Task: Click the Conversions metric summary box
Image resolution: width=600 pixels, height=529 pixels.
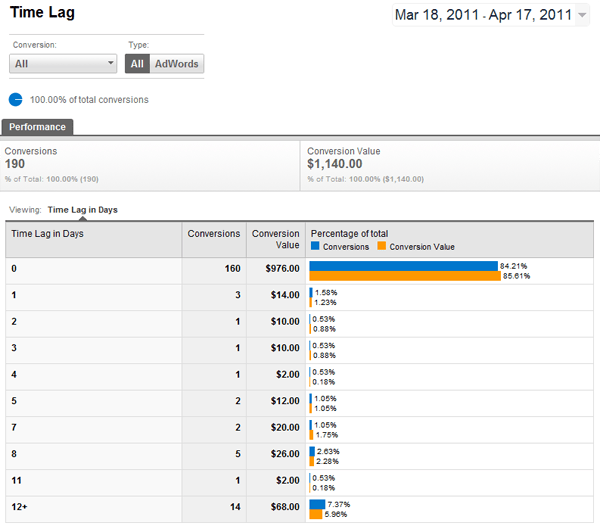Action: click(150, 165)
